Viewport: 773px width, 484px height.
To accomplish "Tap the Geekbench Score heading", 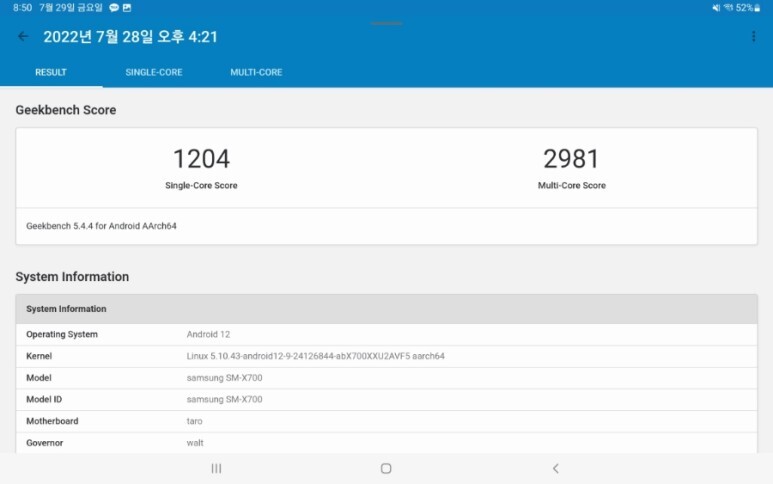I will tap(66, 110).
